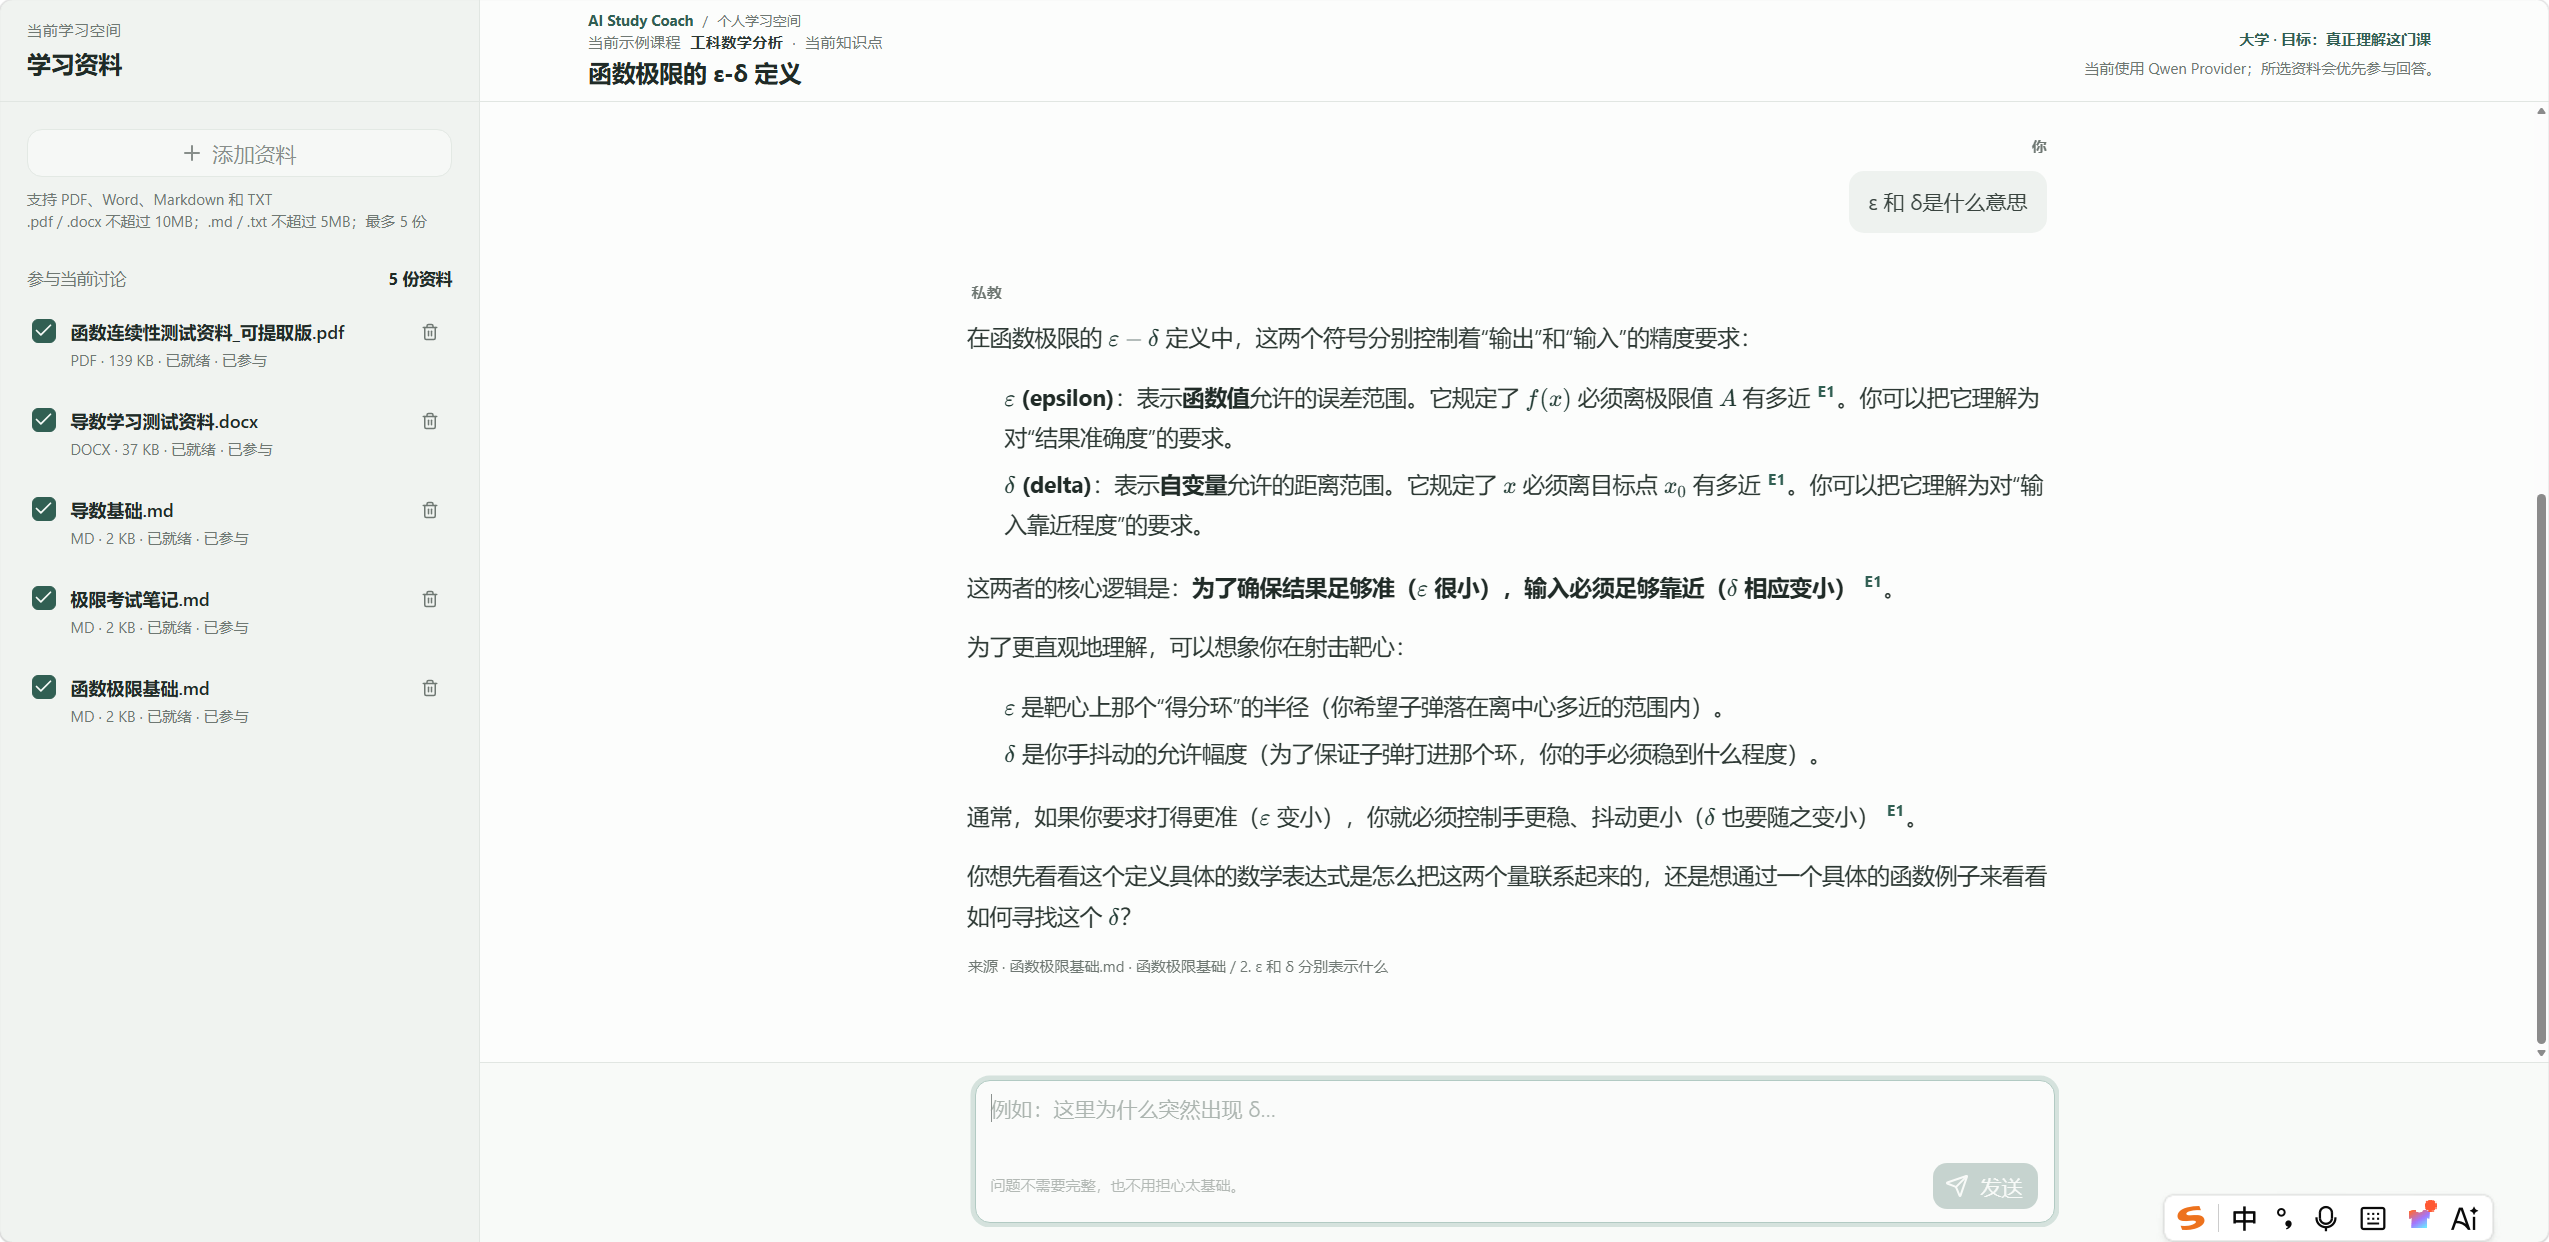Uncheck 导数学习测试资料.docx checkbox

[44, 420]
